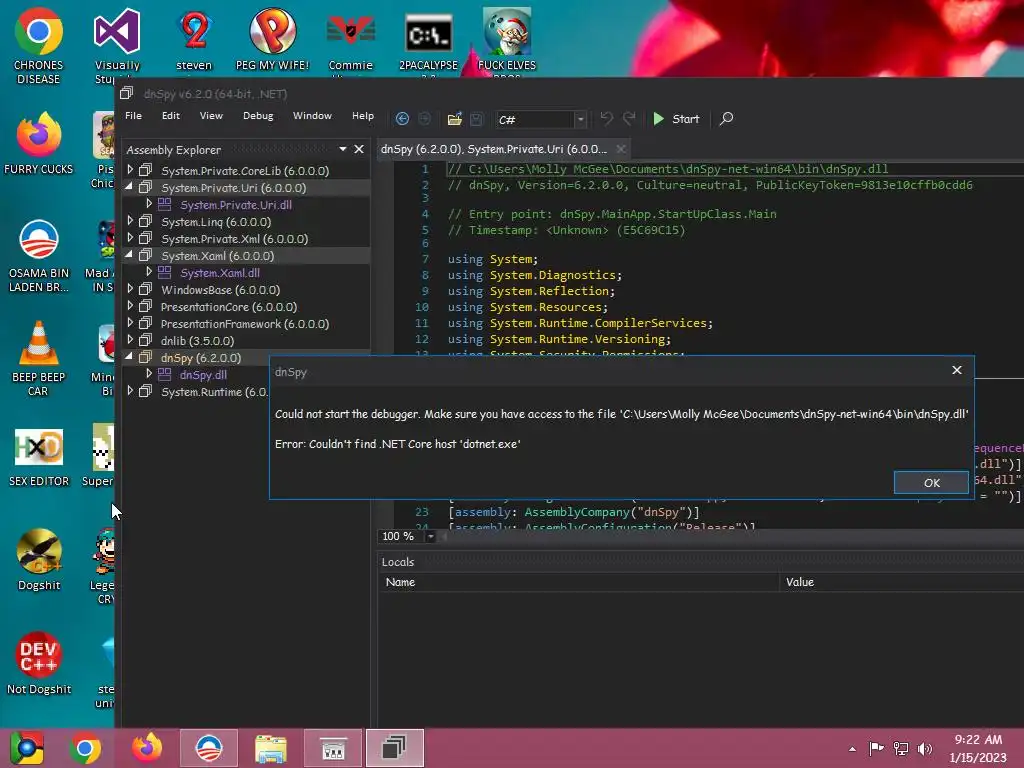The image size is (1024, 768).
Task: Click the Value column header in Locals
Action: [x=800, y=582]
